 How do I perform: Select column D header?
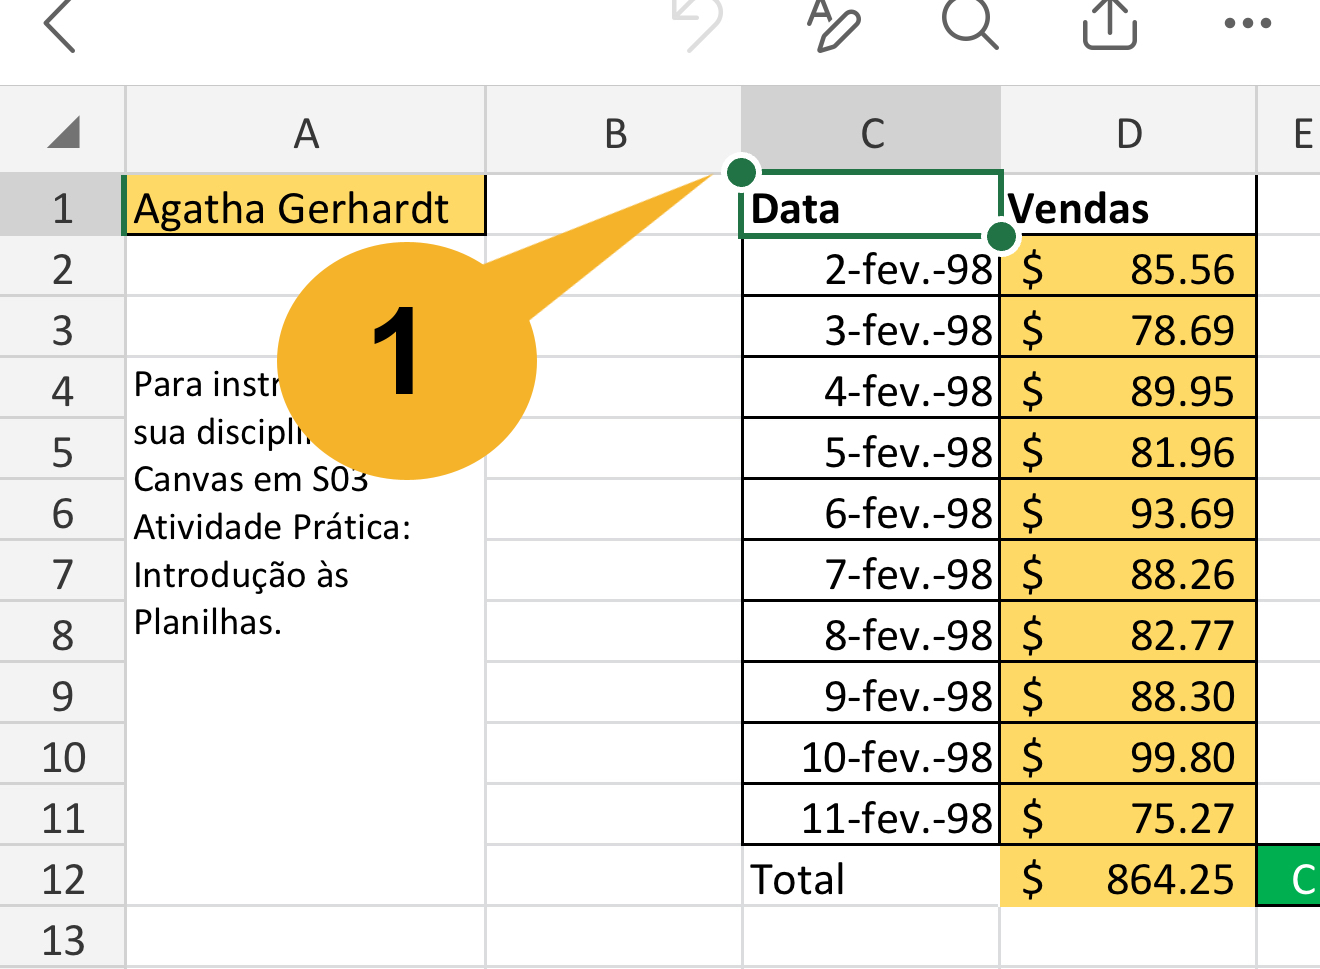1129,132
